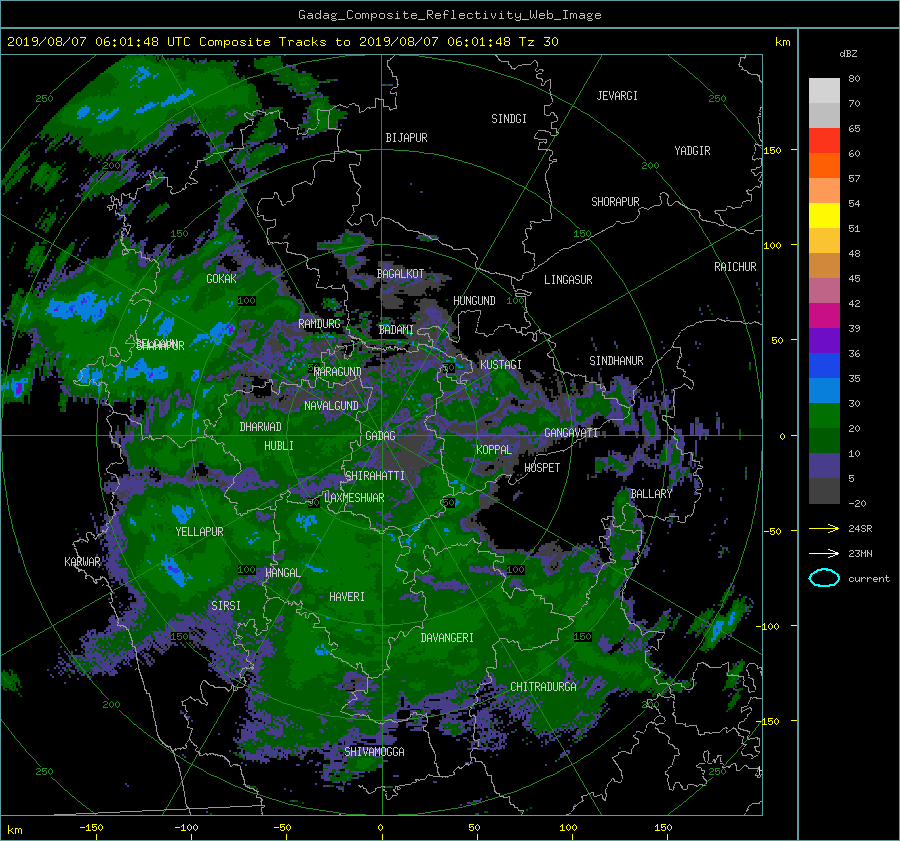Select the bright green 20-30 dBZ swatch
The height and width of the screenshot is (841, 900).
[824, 416]
